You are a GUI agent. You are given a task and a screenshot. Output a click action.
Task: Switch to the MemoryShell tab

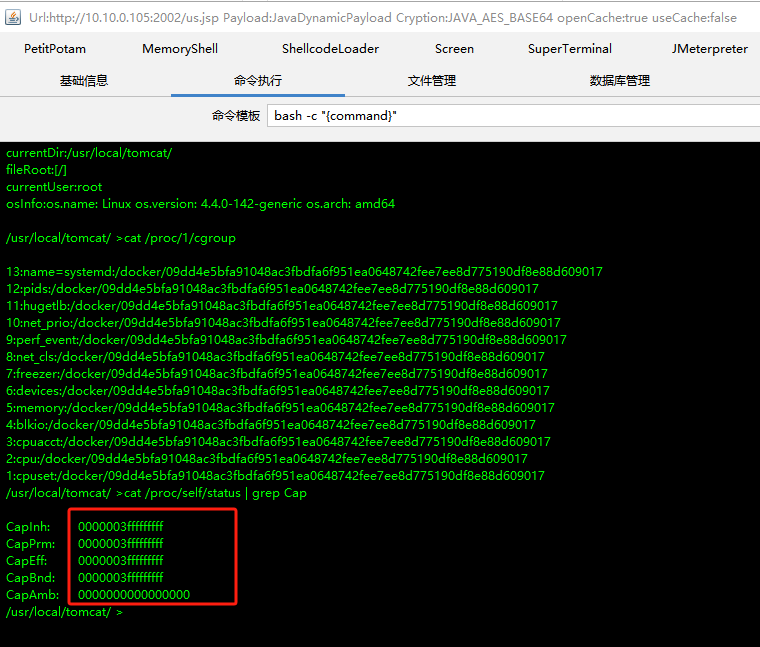click(180, 49)
